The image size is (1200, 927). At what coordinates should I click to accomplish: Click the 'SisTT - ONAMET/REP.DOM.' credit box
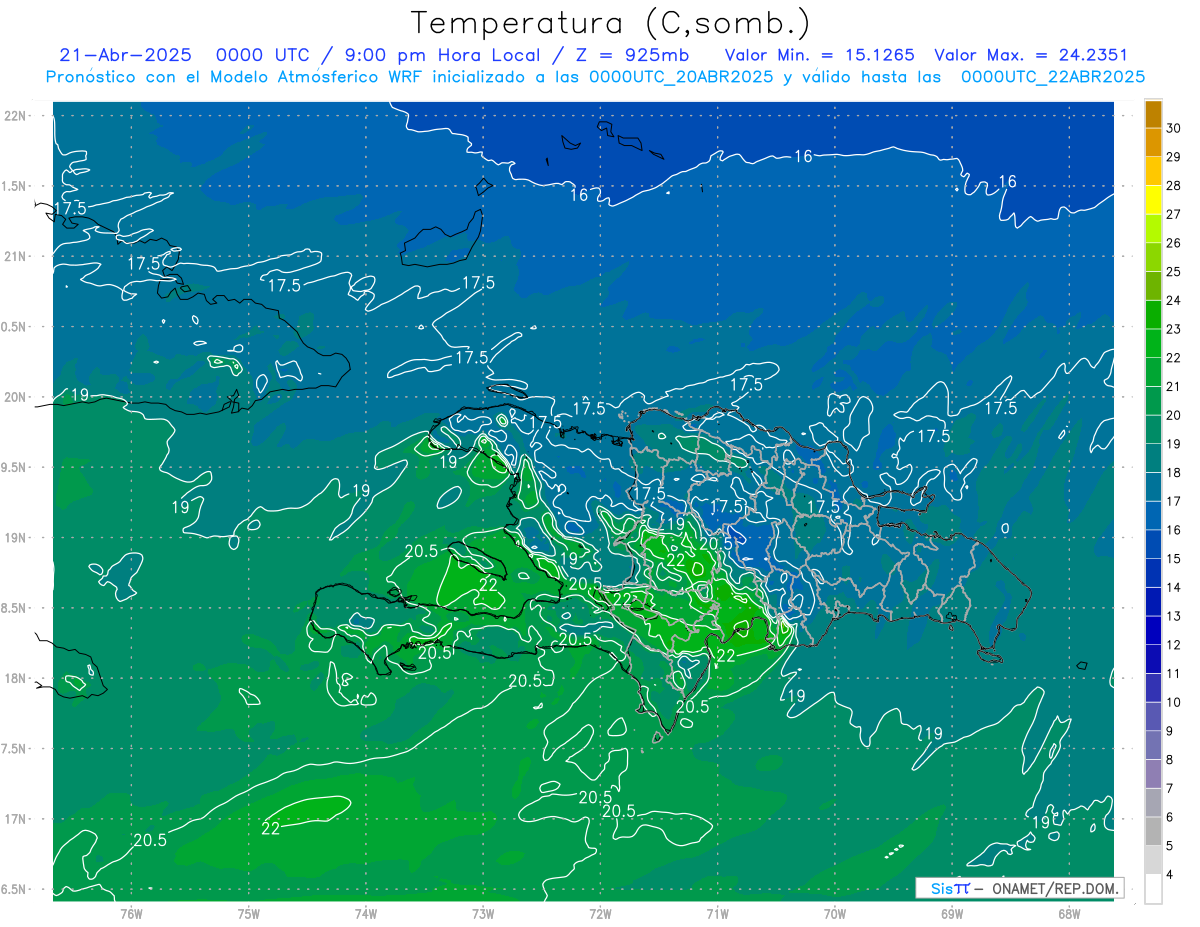click(1020, 888)
